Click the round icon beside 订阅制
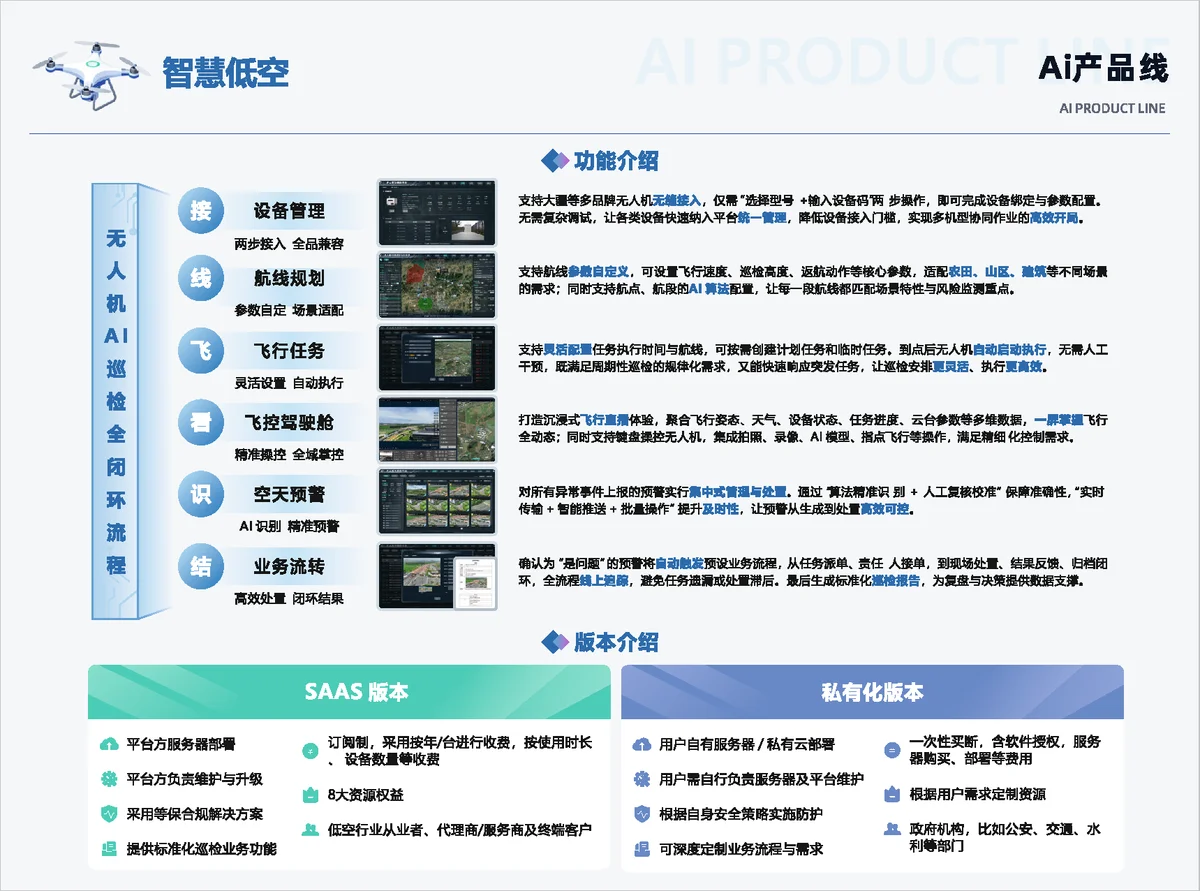Screen dimensions: 1200x891 (x=310, y=750)
